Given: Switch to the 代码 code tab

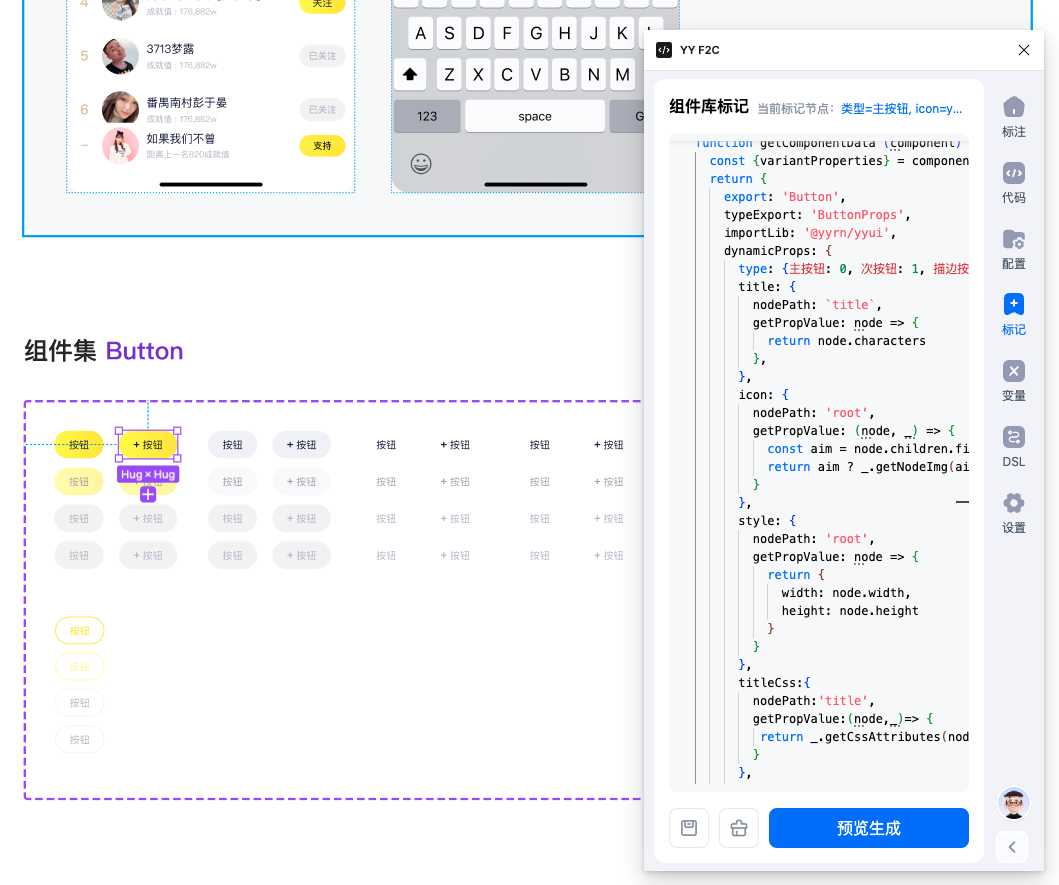Looking at the screenshot, I should tap(1013, 182).
